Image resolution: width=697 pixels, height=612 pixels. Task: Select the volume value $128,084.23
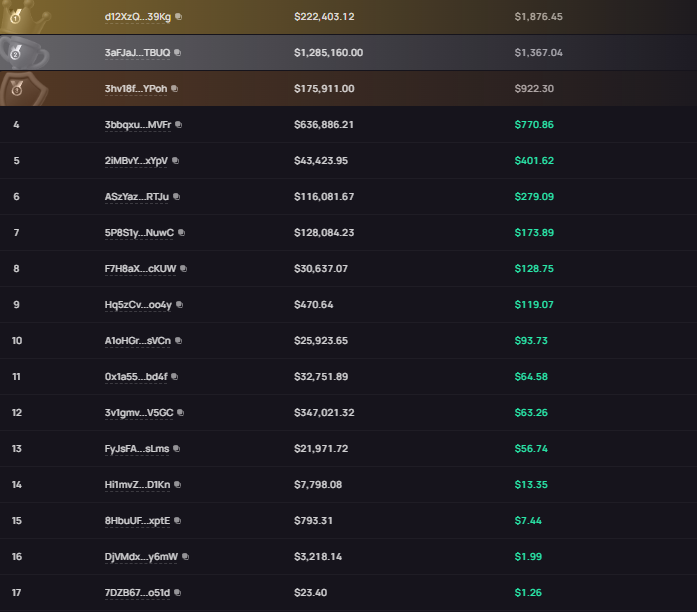[324, 233]
